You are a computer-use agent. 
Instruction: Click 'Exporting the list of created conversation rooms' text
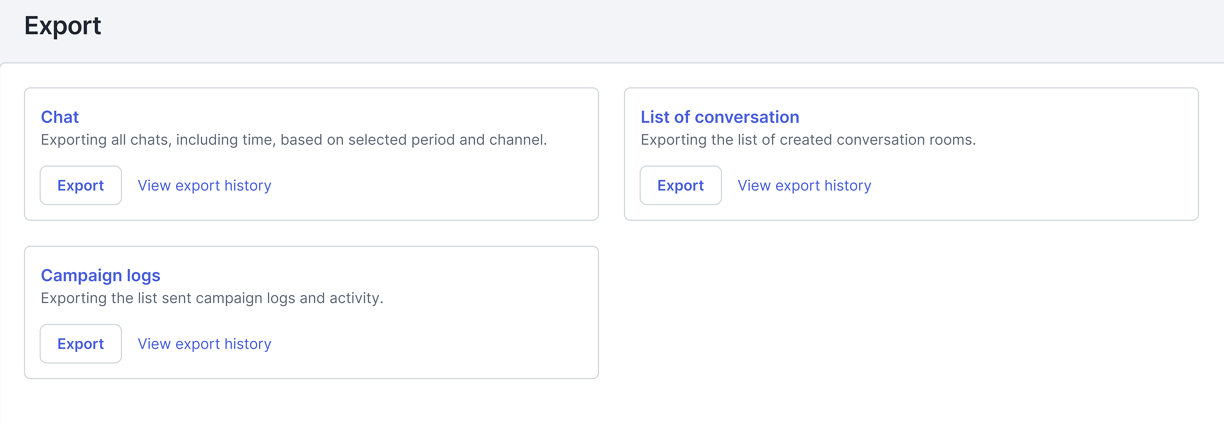tap(808, 140)
